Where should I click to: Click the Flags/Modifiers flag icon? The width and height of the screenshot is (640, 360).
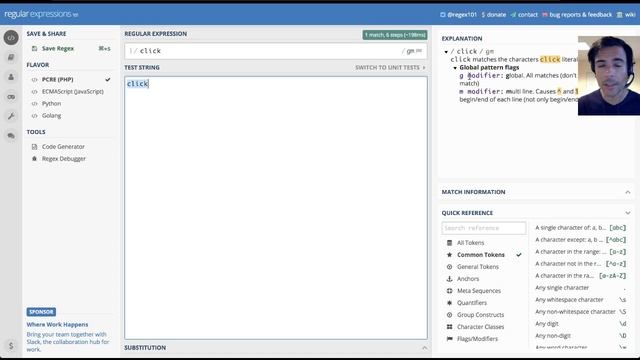[x=449, y=339]
